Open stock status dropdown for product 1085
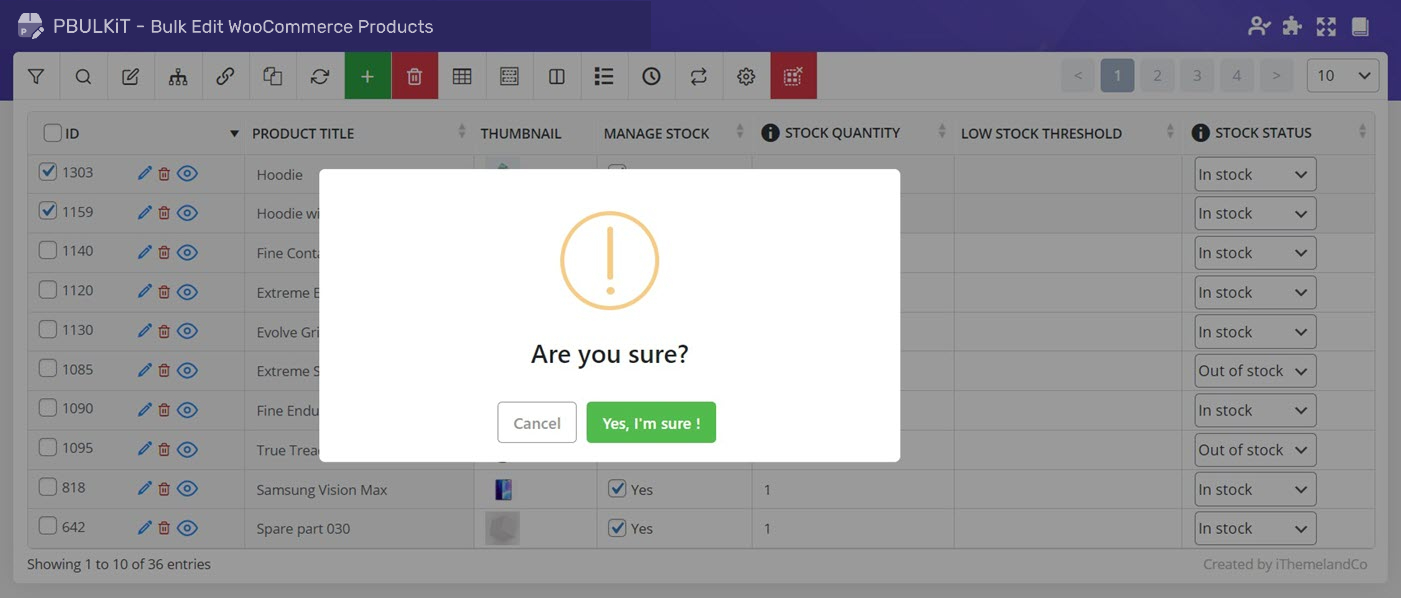This screenshot has width=1401, height=598. pos(1255,371)
